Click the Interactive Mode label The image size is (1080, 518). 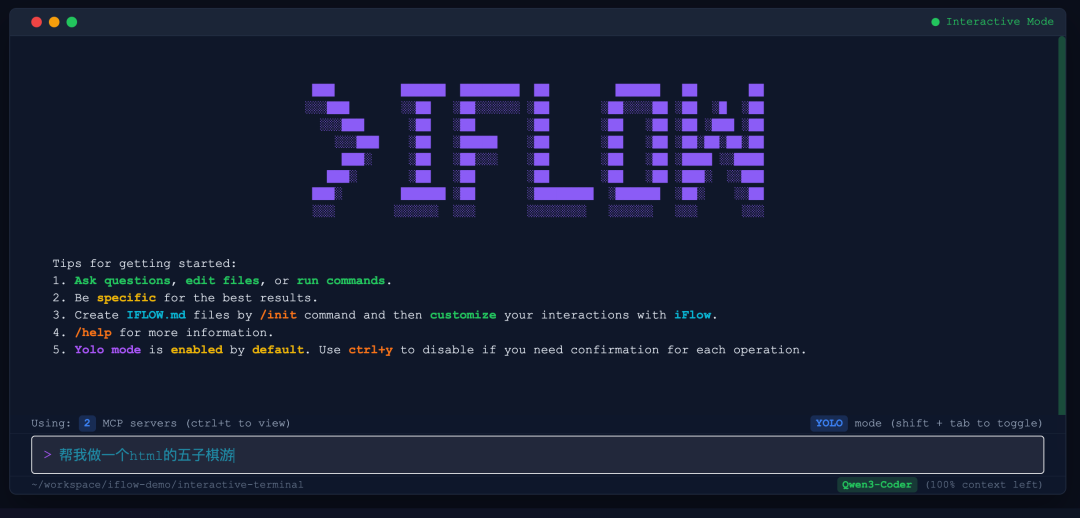tap(999, 22)
